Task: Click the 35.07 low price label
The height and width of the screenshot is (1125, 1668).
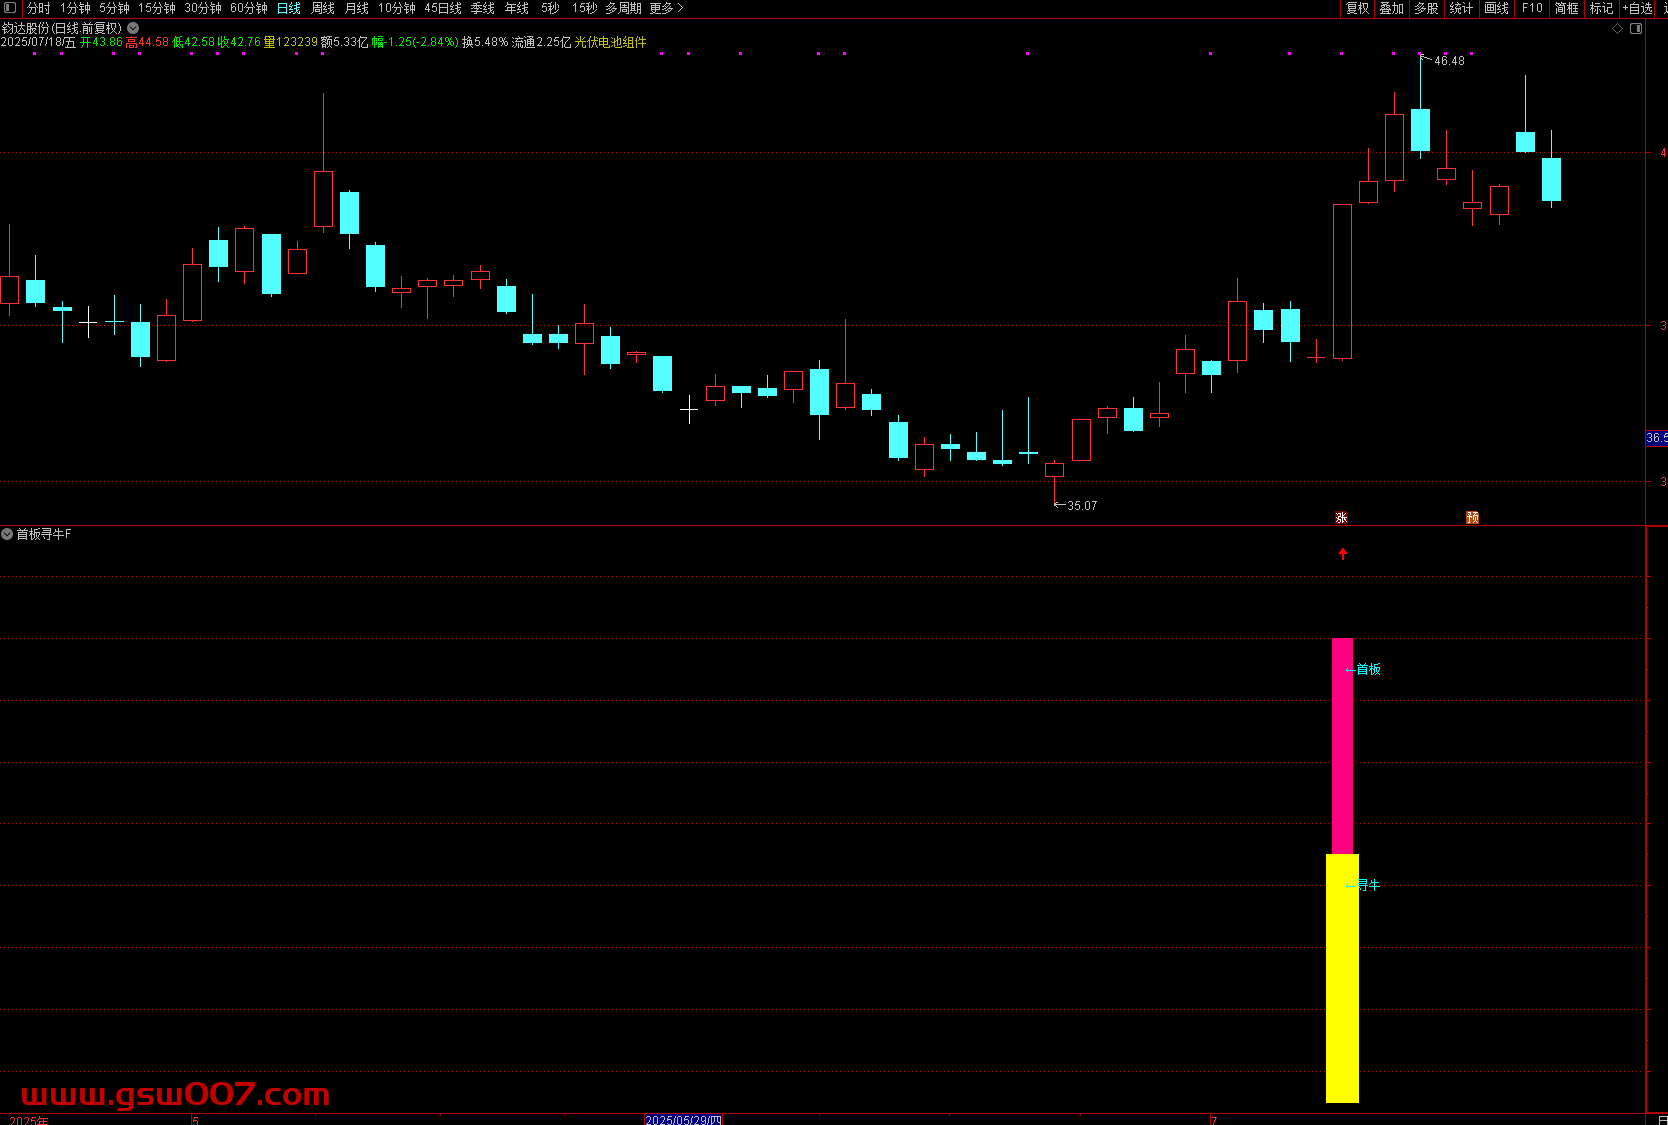Action: [x=1082, y=506]
